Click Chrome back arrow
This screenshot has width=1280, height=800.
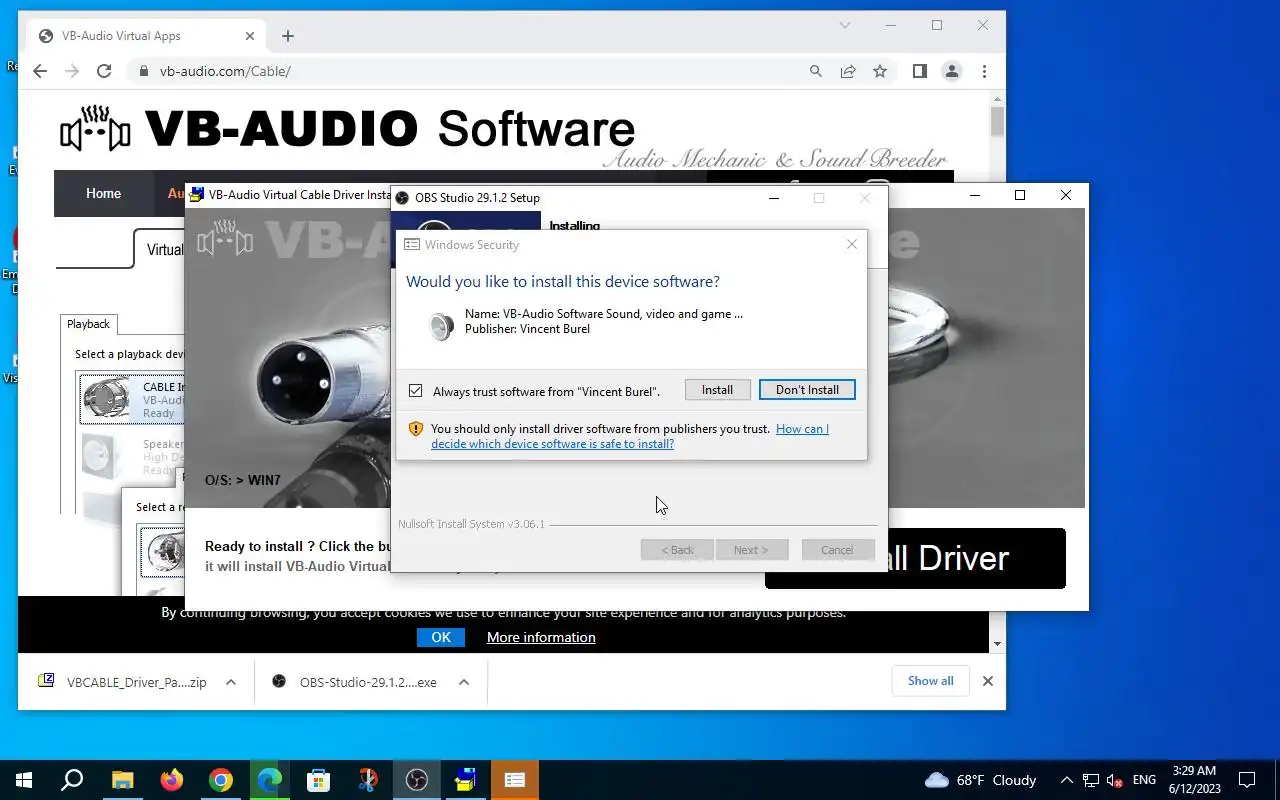point(40,71)
